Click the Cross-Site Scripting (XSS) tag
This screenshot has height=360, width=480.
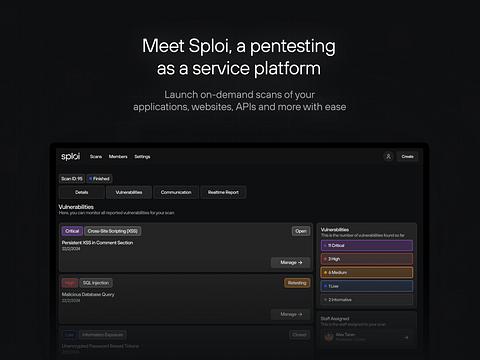(x=113, y=231)
